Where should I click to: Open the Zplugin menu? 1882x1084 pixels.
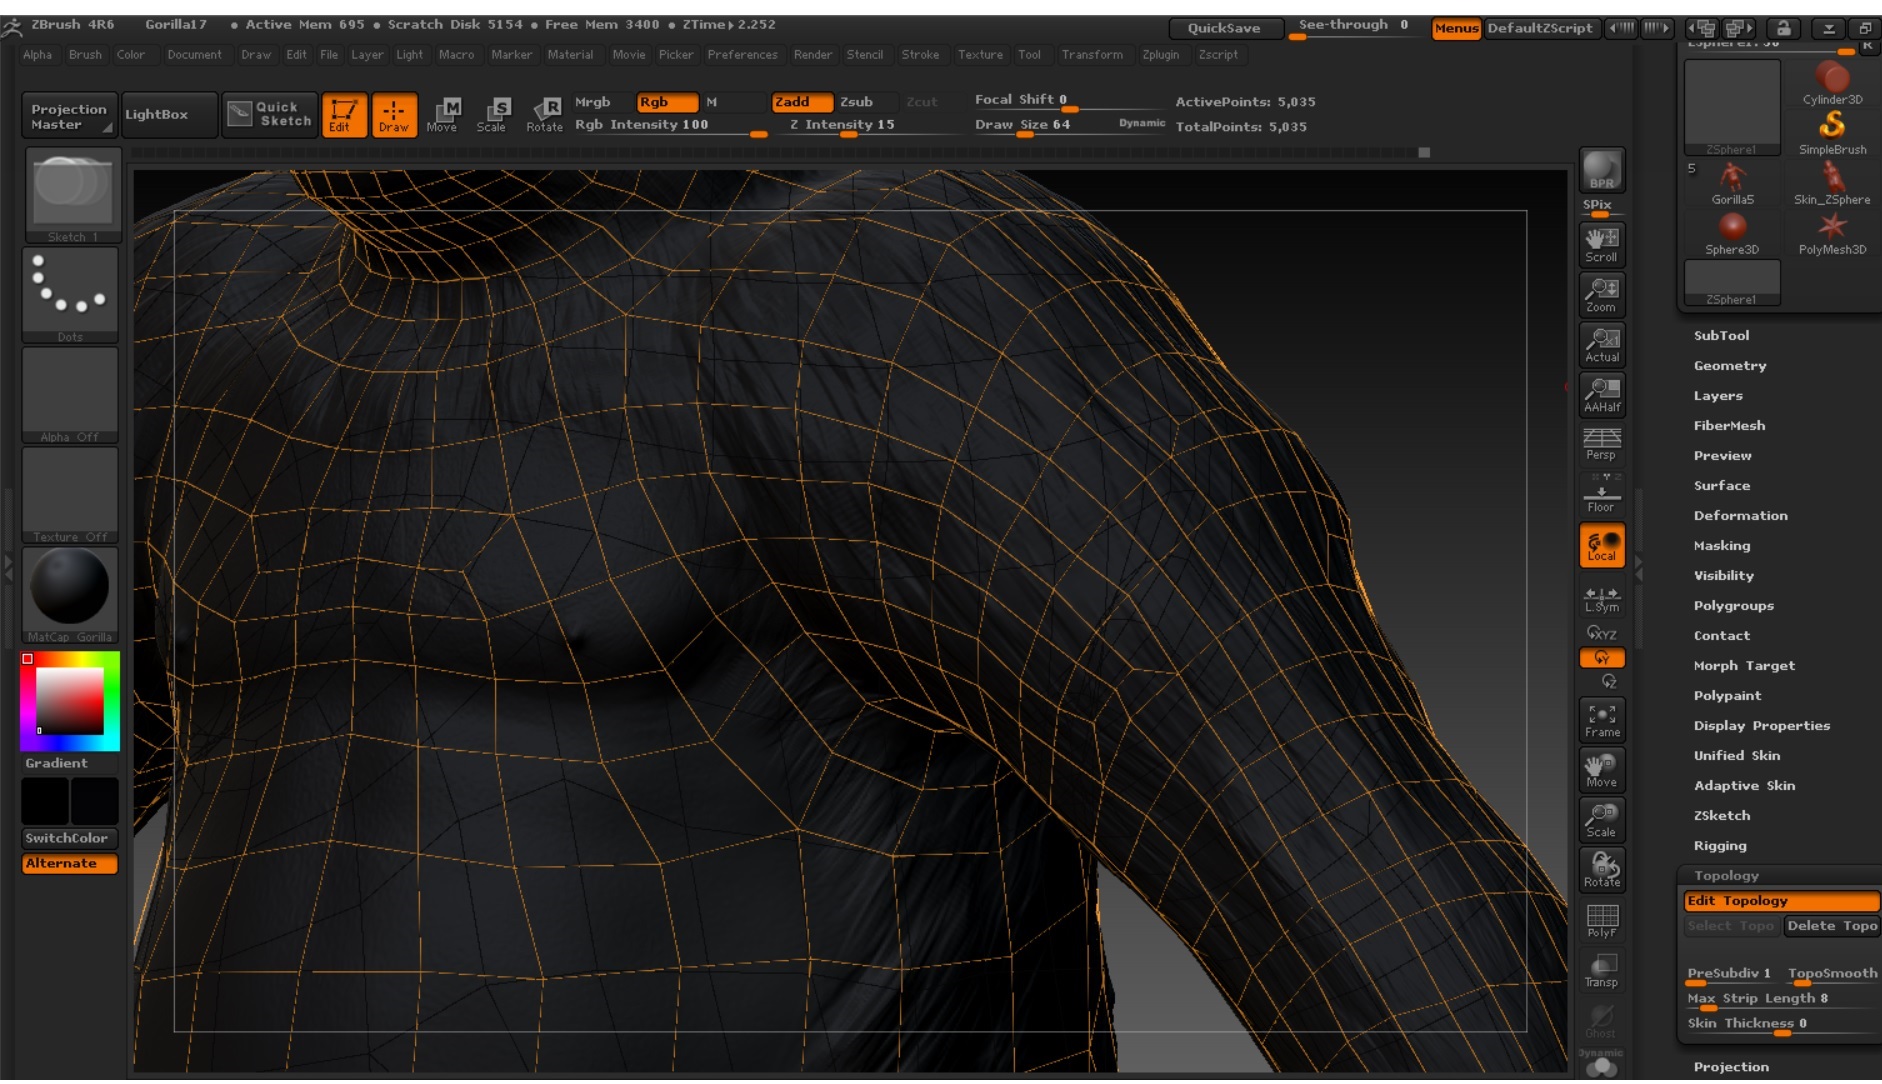tap(1160, 55)
